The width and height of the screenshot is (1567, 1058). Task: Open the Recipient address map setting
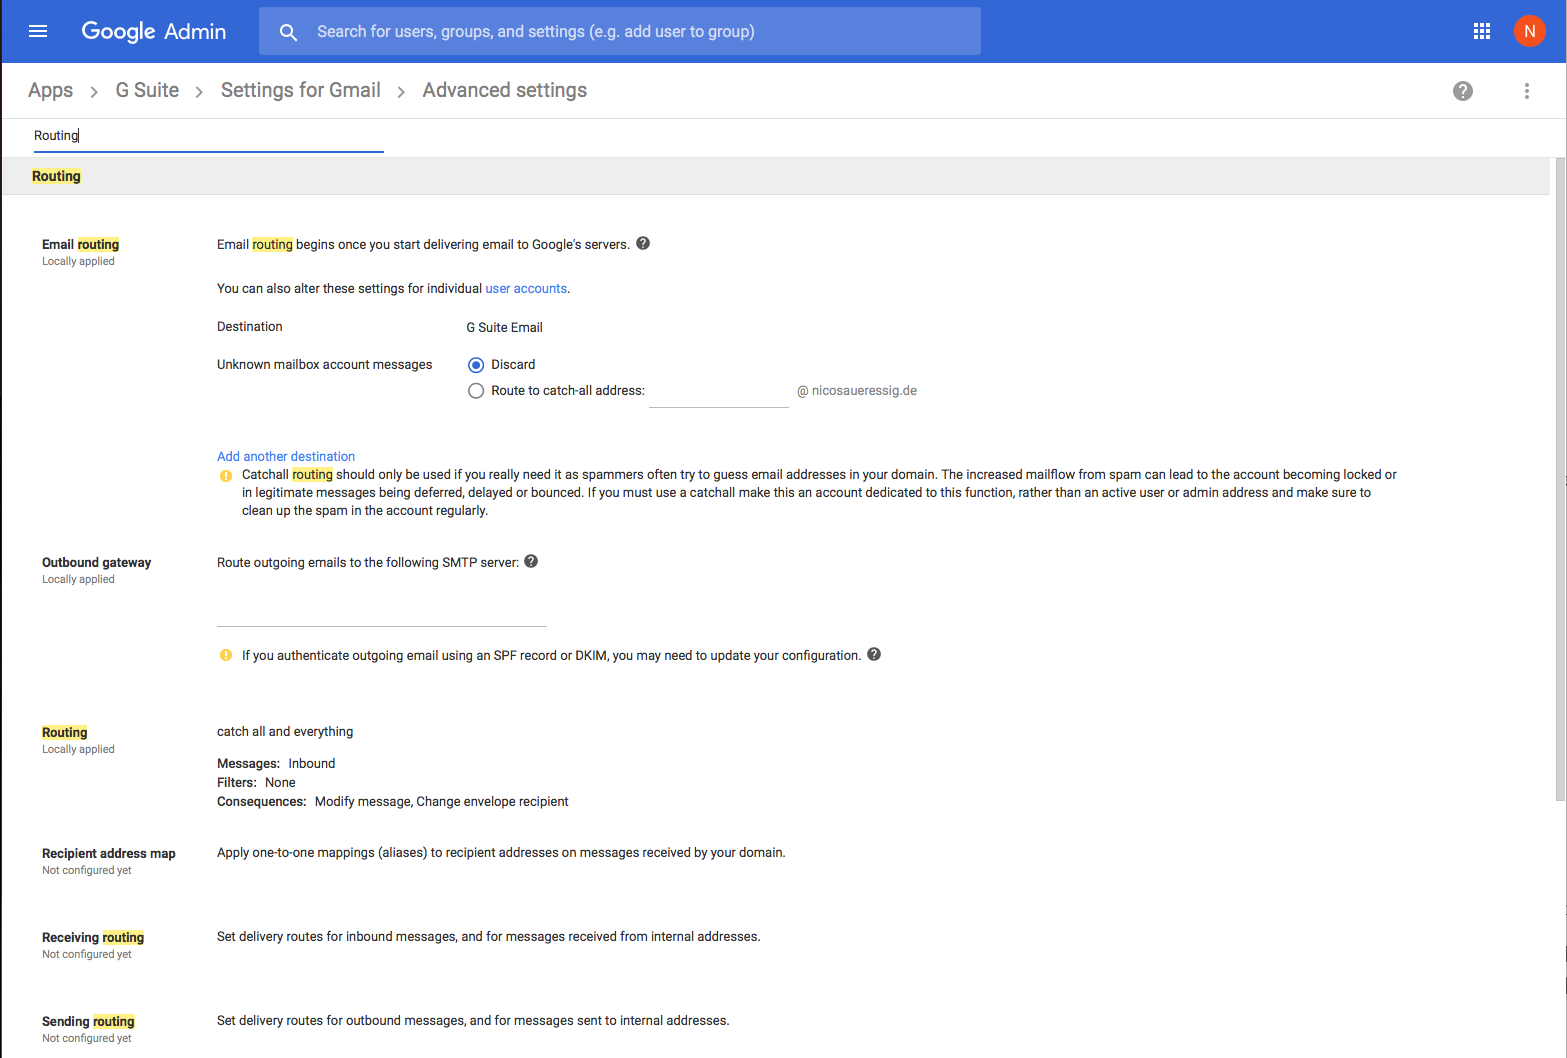[109, 853]
